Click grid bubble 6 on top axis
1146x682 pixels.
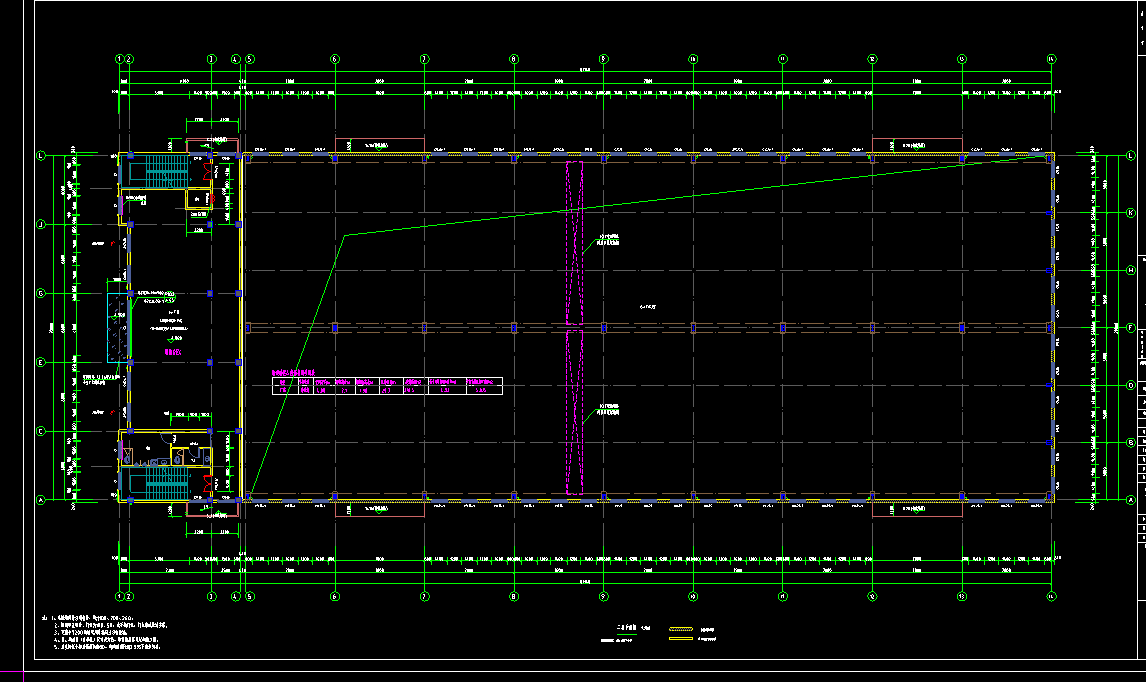point(335,59)
